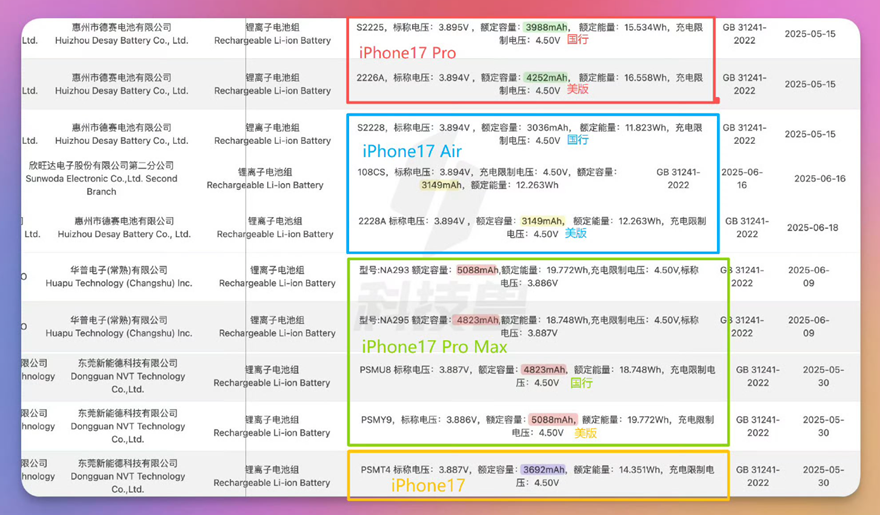Click the purple-highlighted 3692mAh value
880x515 pixels.
click(544, 470)
